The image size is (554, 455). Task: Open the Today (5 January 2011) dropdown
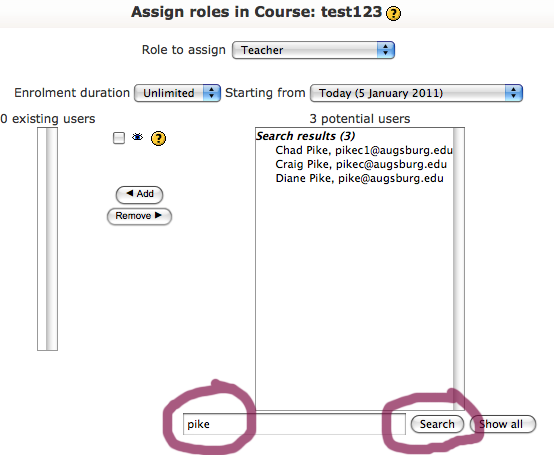click(416, 93)
